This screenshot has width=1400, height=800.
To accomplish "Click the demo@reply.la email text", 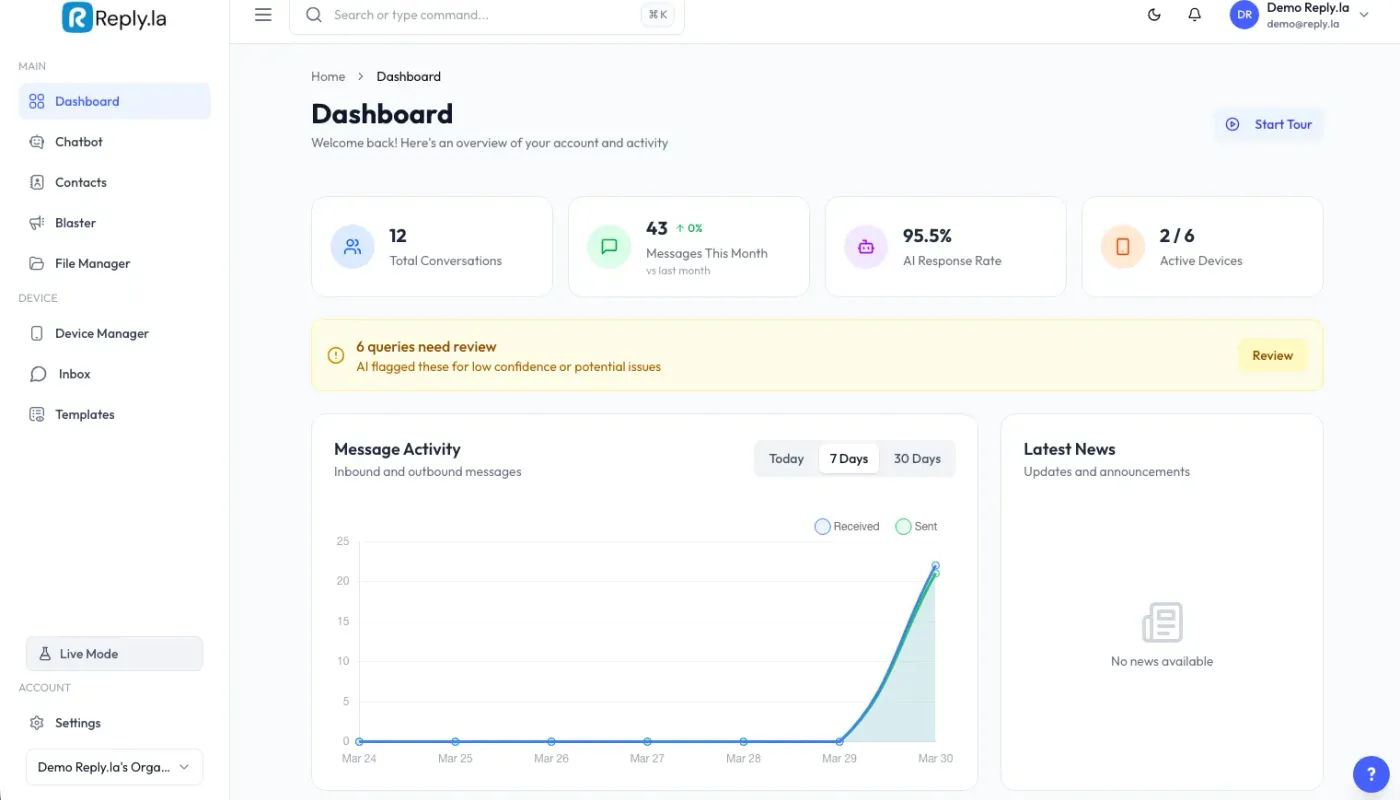I will coord(1303,24).
